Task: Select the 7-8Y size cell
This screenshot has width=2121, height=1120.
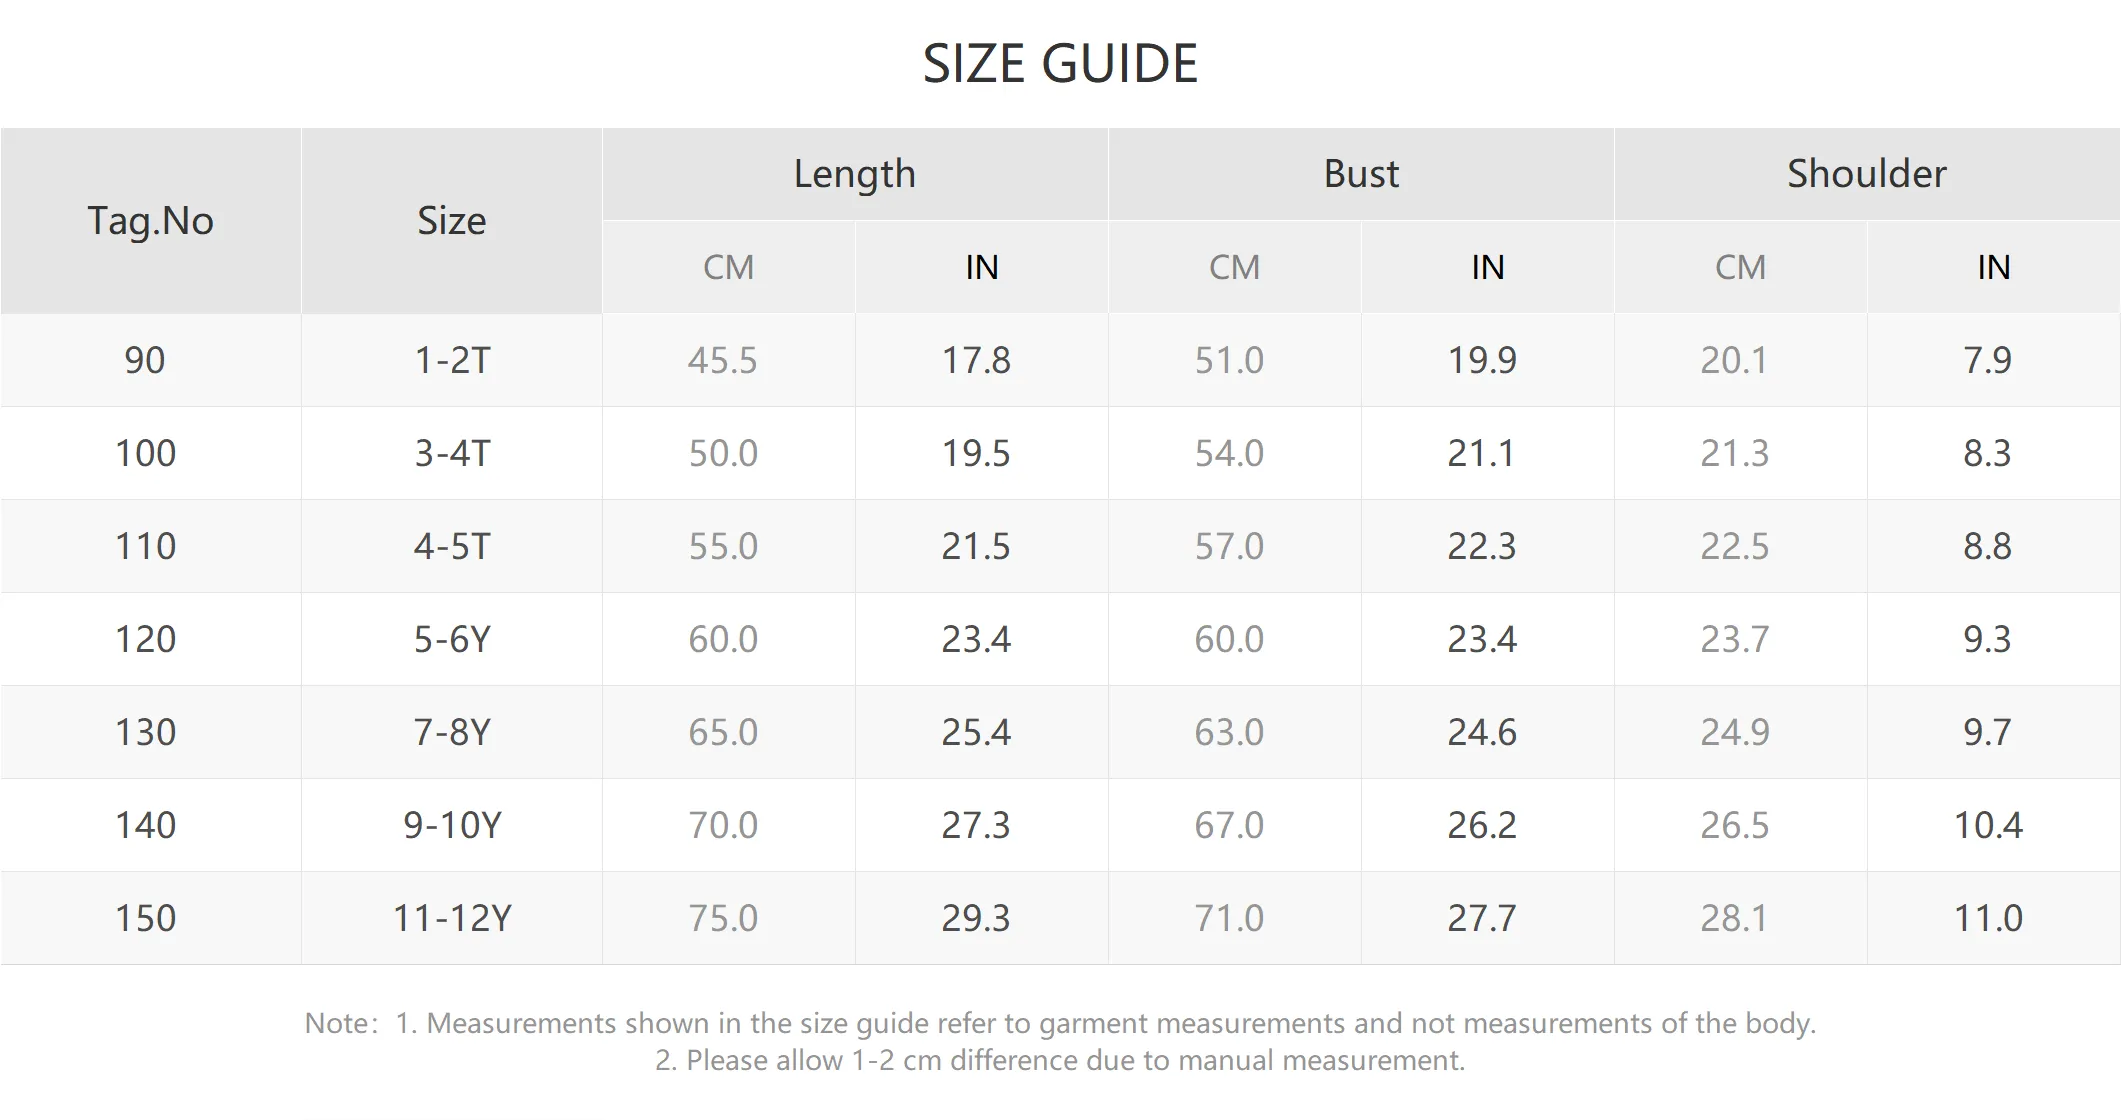Action: (452, 732)
